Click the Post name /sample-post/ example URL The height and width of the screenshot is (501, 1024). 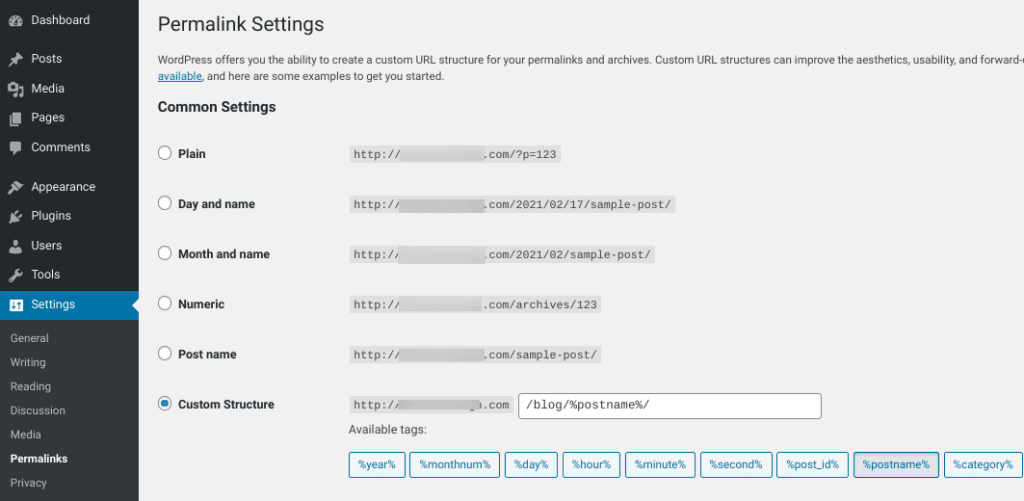(475, 355)
